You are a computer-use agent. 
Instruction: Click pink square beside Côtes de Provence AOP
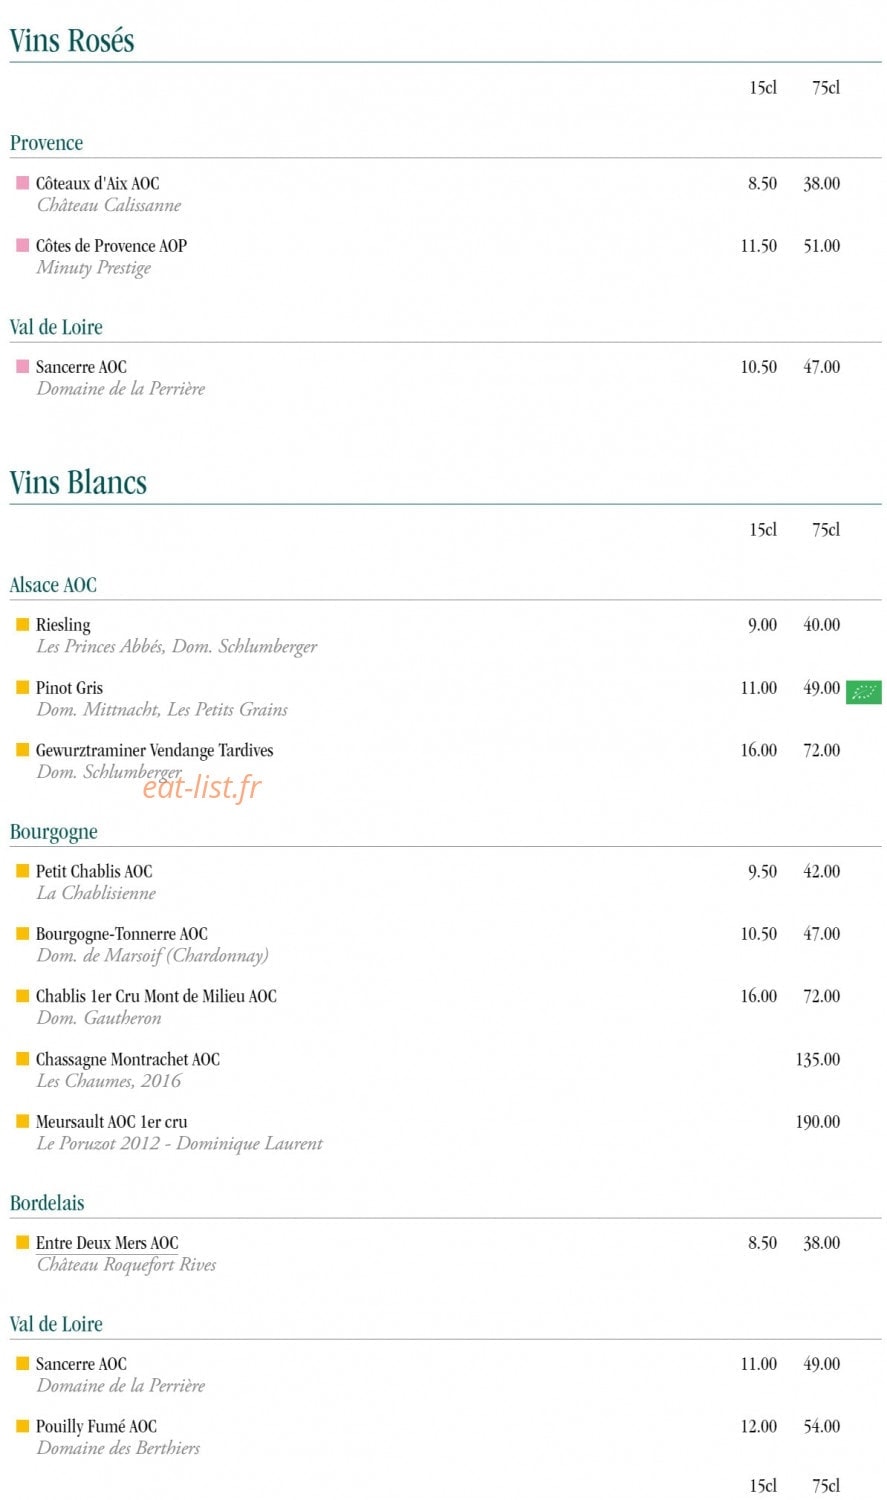tap(22, 245)
